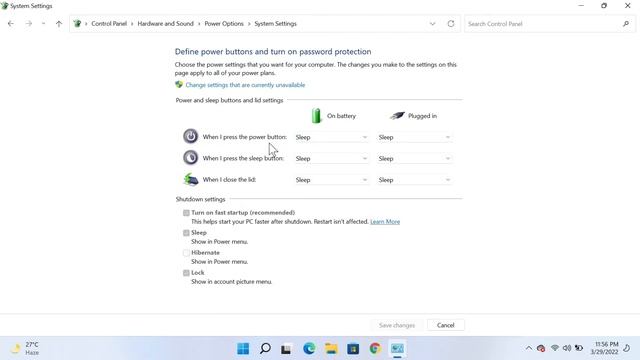The width and height of the screenshot is (640, 360).
Task: Open the clock and date flyout
Action: (x=604, y=348)
